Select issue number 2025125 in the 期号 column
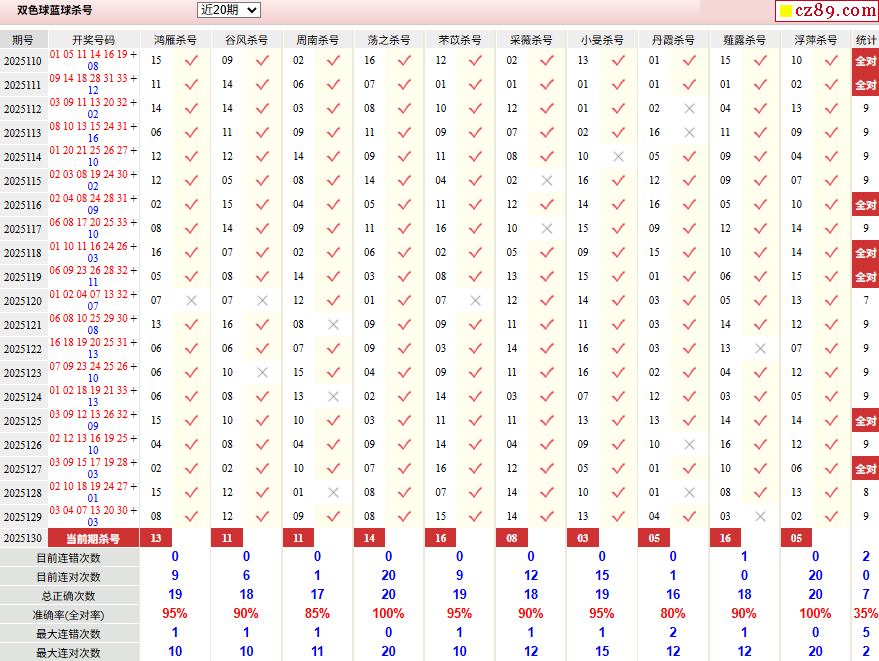Viewport: 879px width, 661px height. (x=22, y=421)
